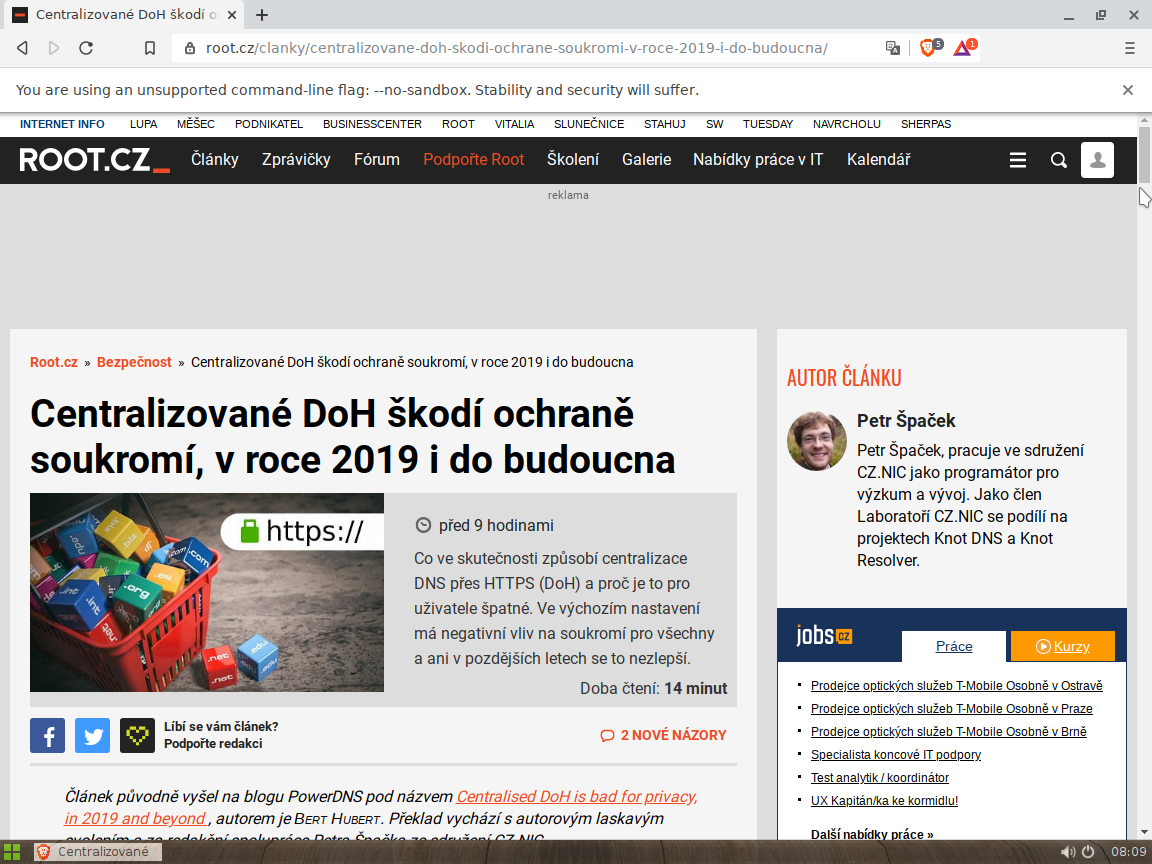This screenshot has height=864, width=1152.
Task: Click the heart icon next to Podpořte redakci
Action: 137,735
